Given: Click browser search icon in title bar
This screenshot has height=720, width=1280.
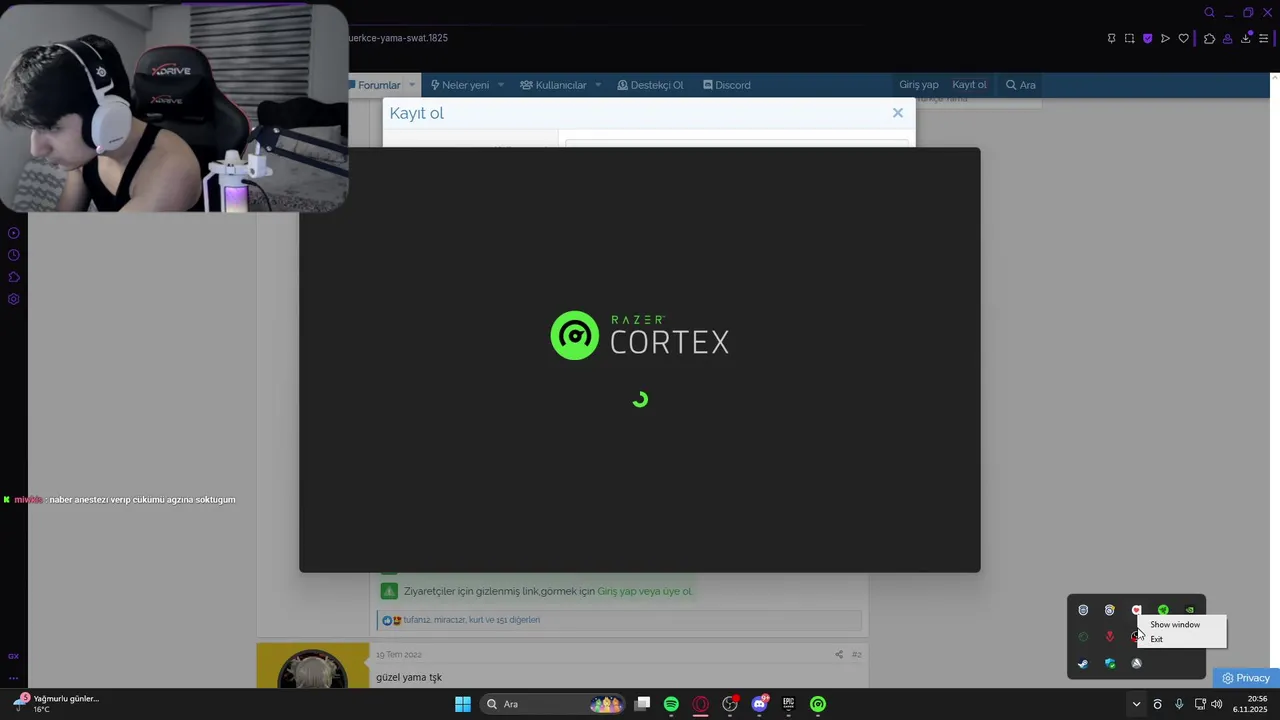Looking at the screenshot, I should pyautogui.click(x=1209, y=13).
